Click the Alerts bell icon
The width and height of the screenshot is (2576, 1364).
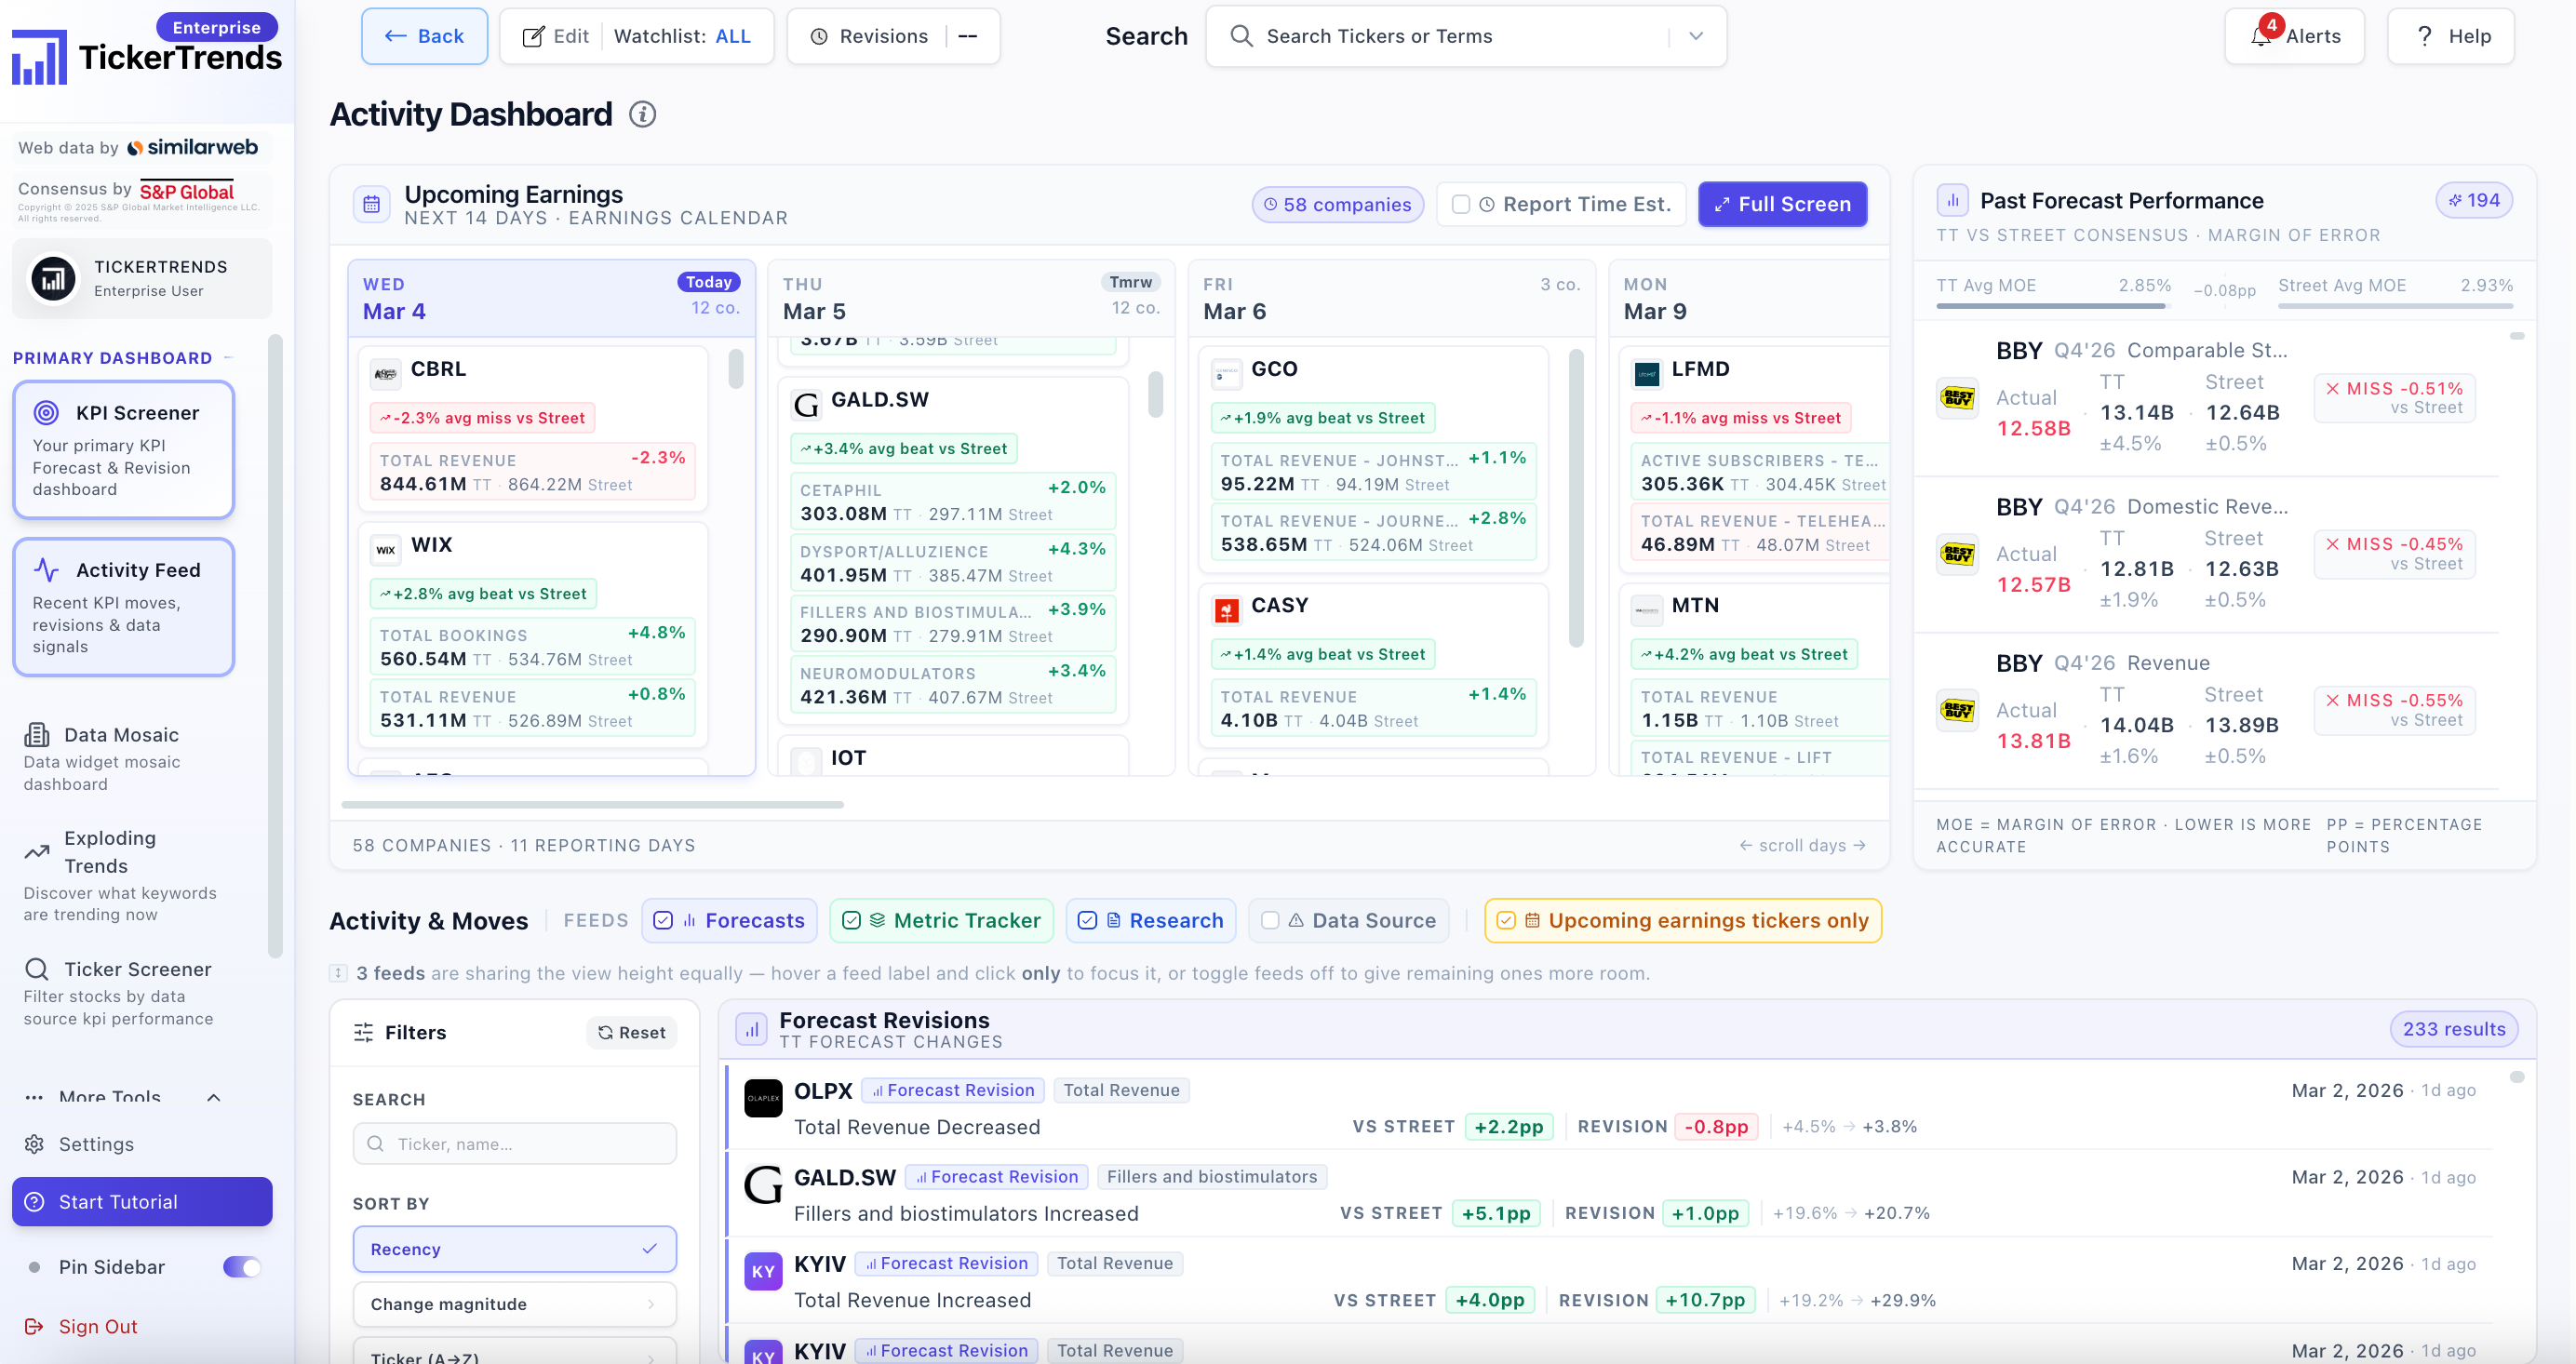click(2260, 37)
